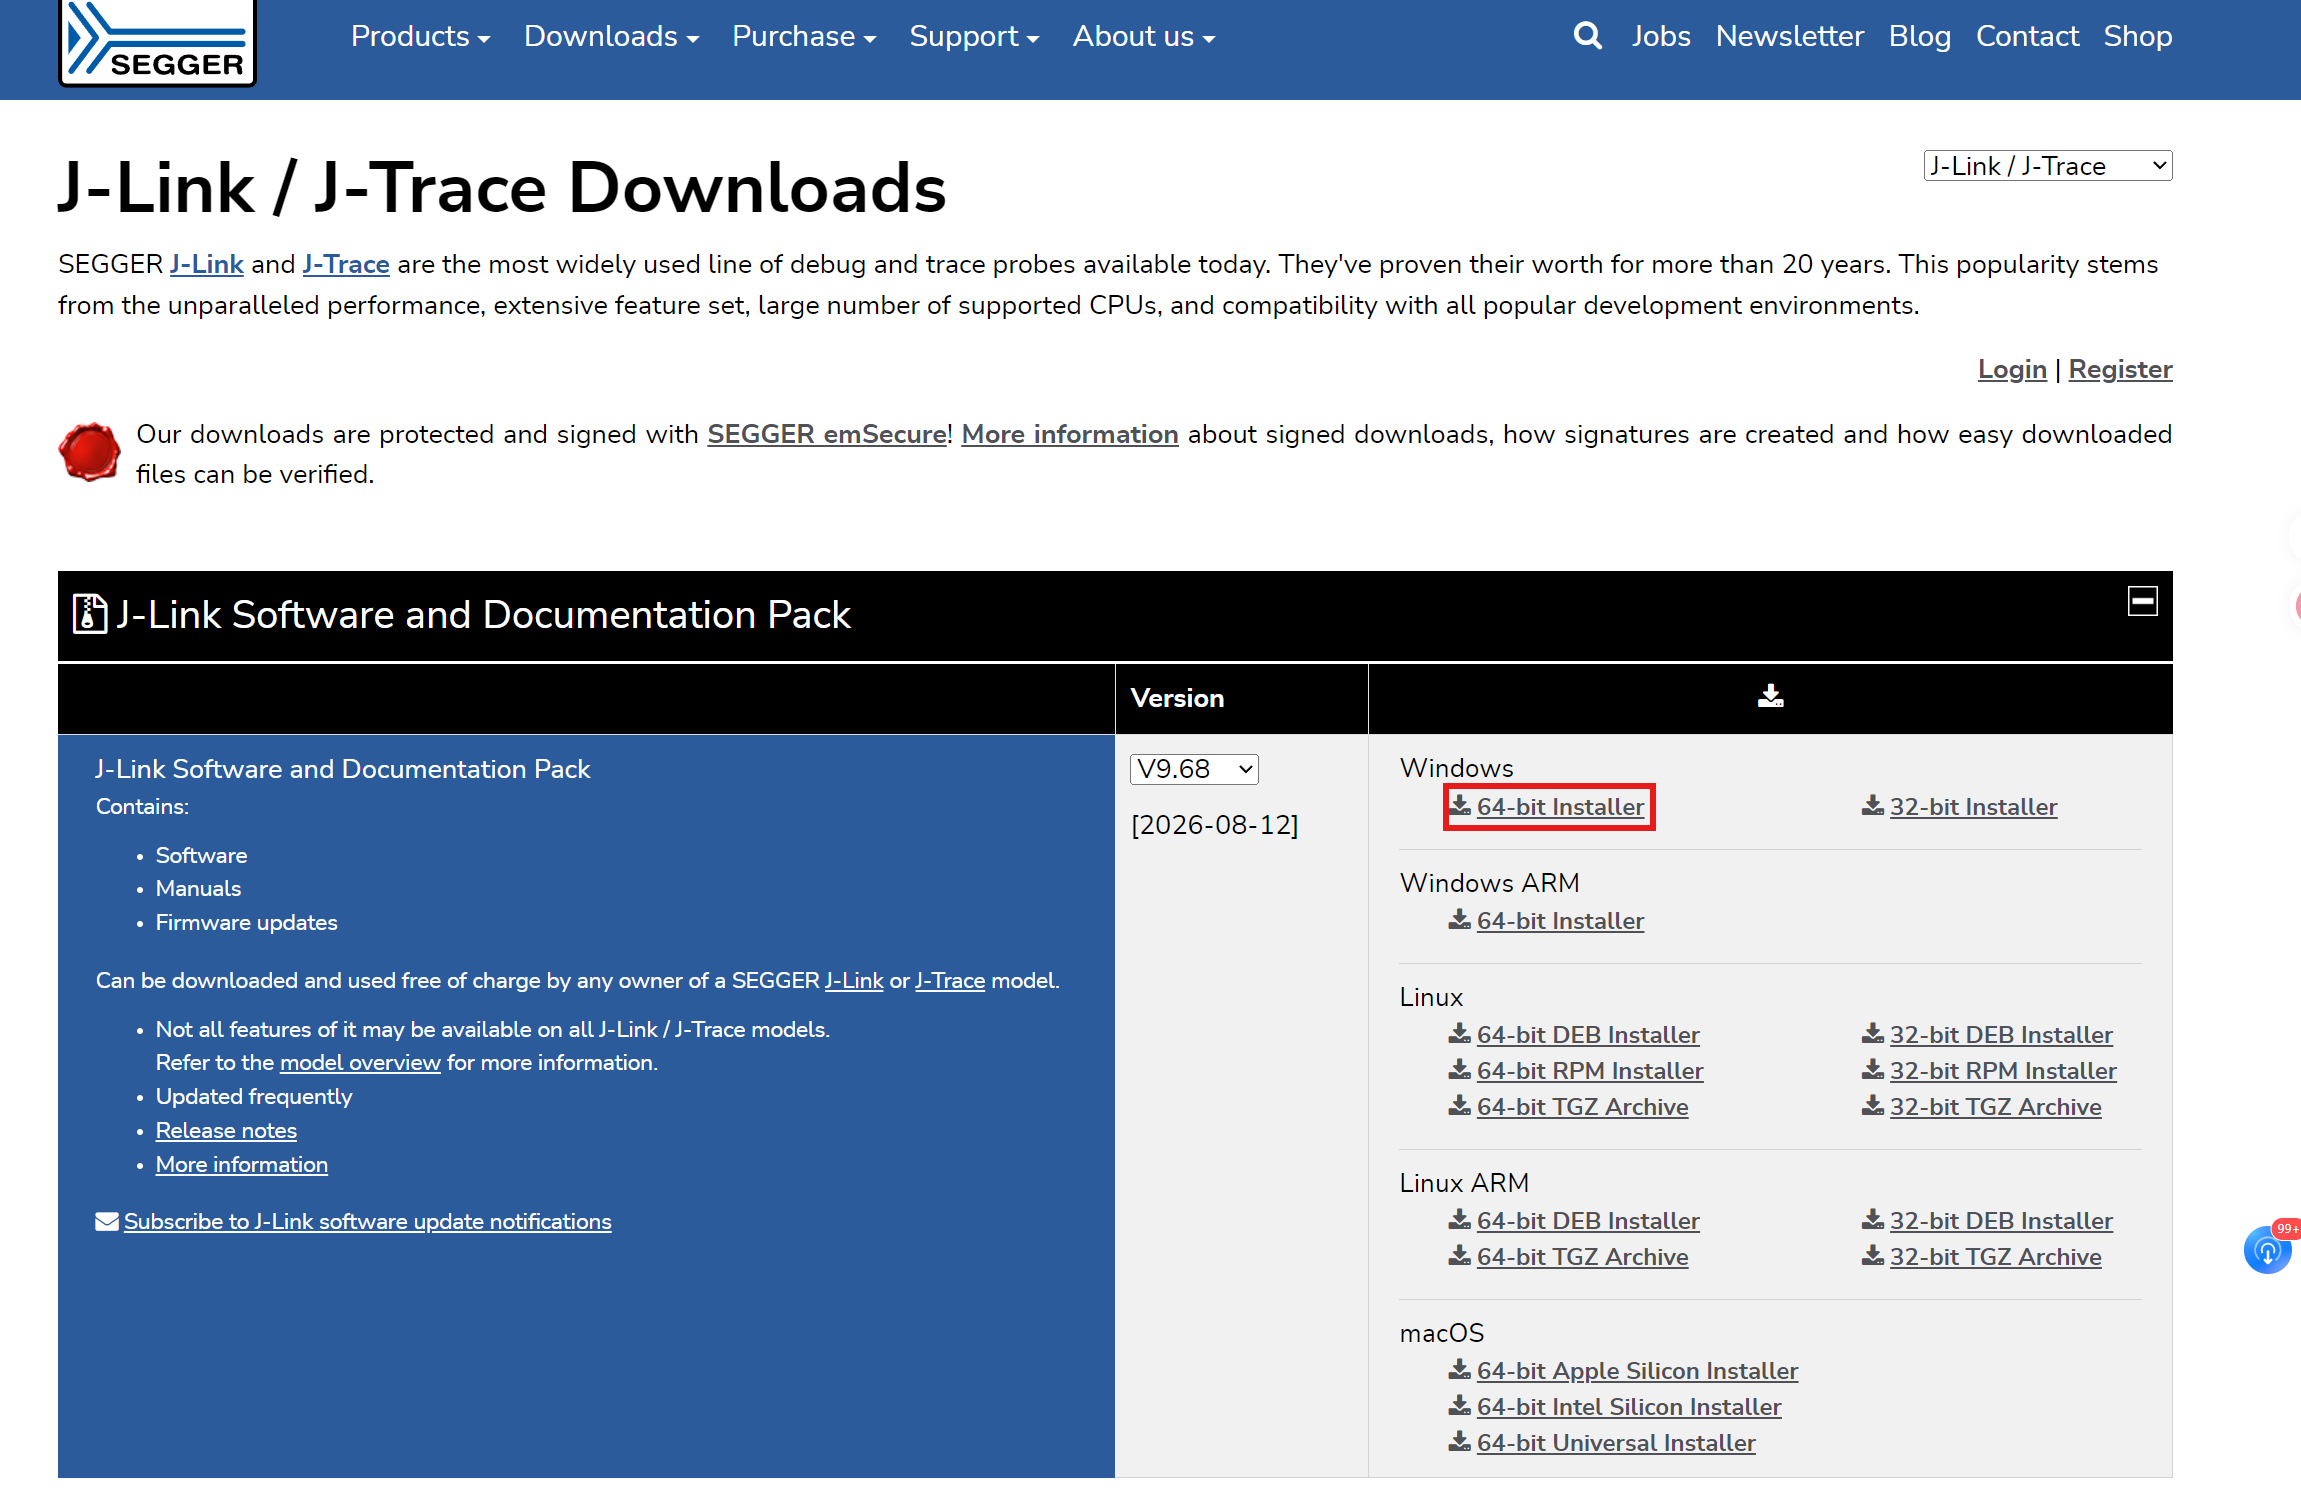This screenshot has height=1494, width=2301.
Task: Click the Login link
Action: click(2012, 369)
